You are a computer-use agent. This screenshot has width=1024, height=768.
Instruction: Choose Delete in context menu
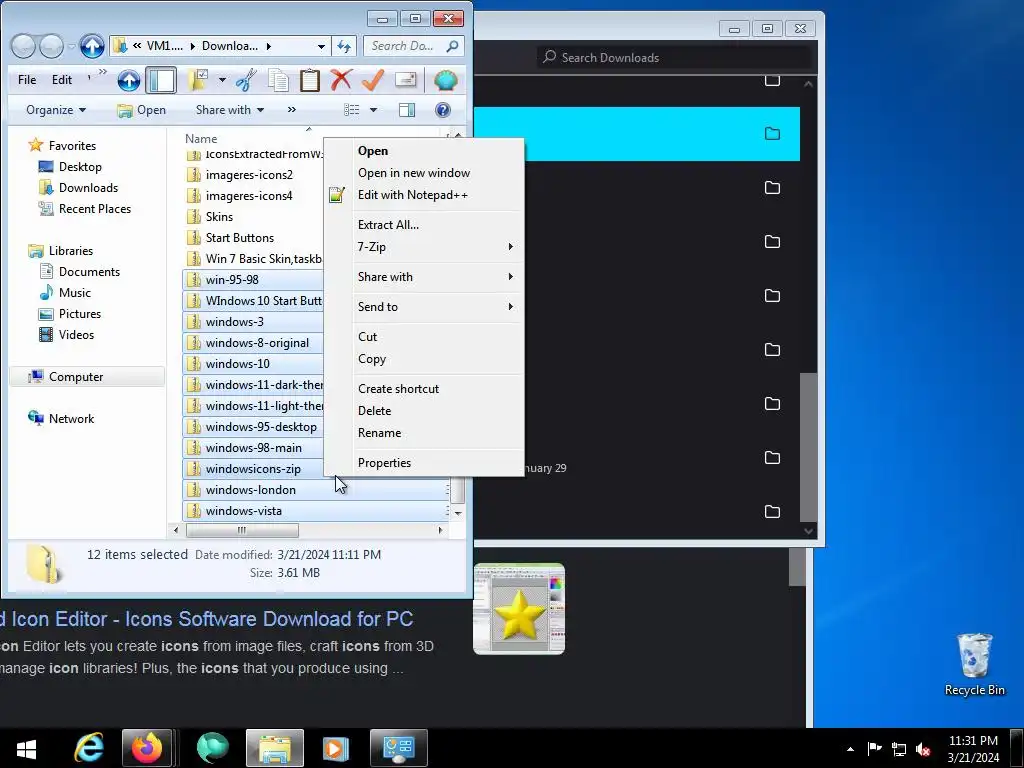pos(424,411)
